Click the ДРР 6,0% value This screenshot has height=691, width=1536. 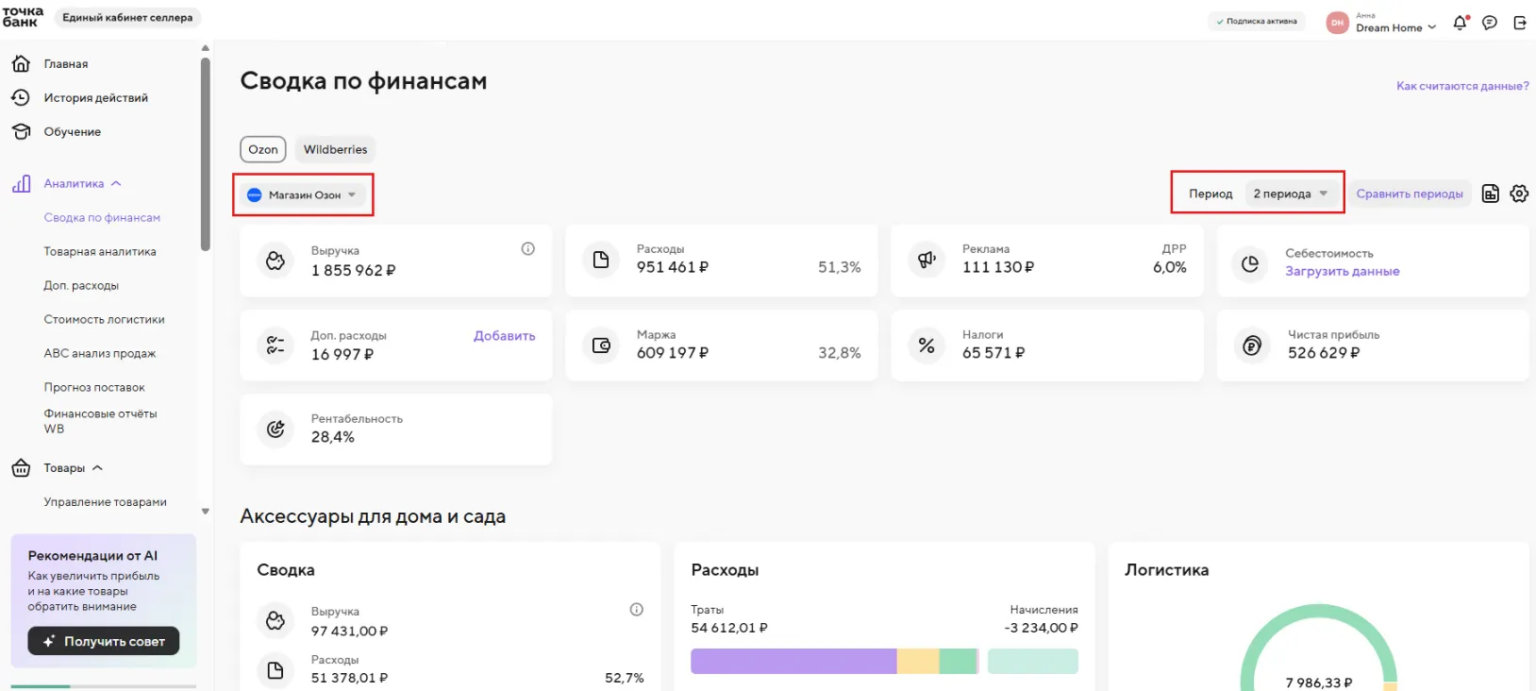pyautogui.click(x=1169, y=267)
